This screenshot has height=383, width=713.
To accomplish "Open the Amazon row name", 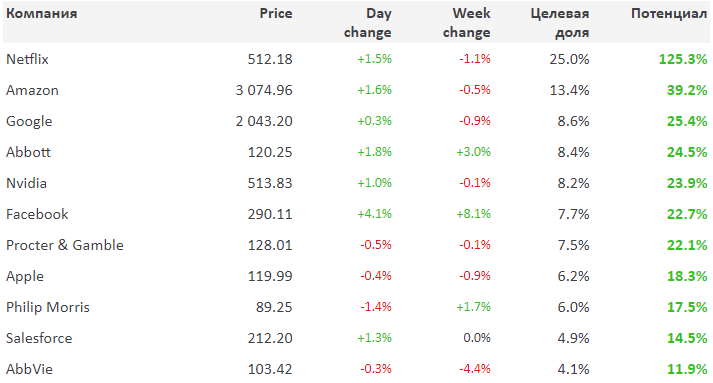I will coord(32,90).
